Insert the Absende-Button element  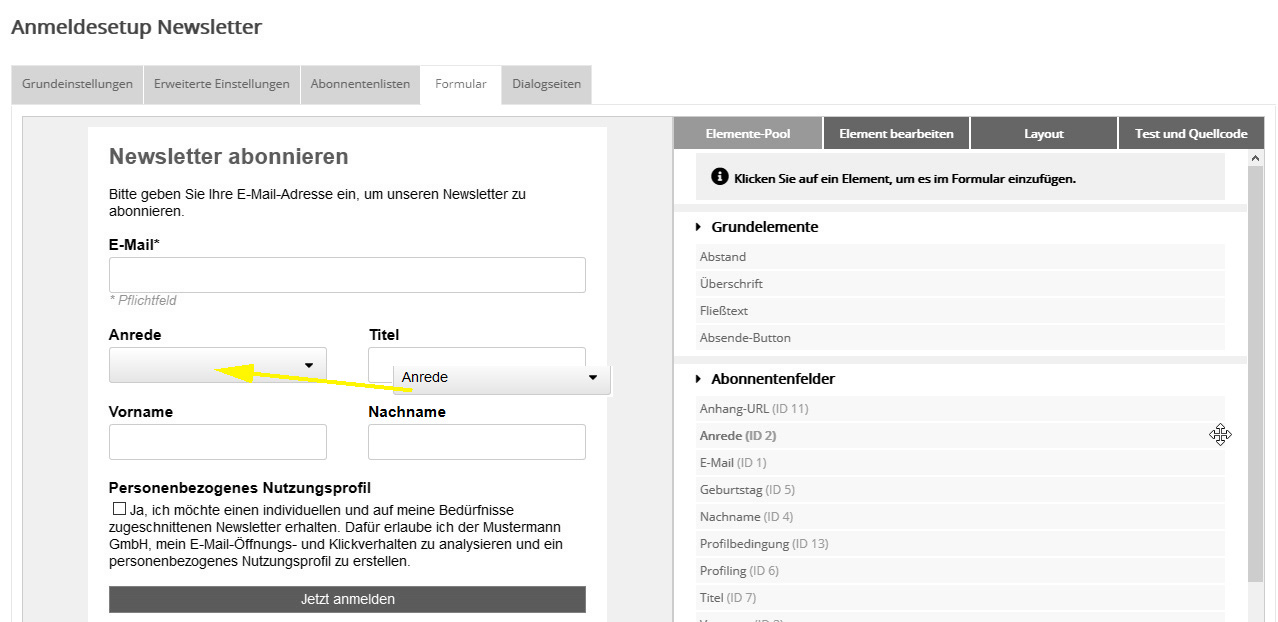click(x=745, y=338)
